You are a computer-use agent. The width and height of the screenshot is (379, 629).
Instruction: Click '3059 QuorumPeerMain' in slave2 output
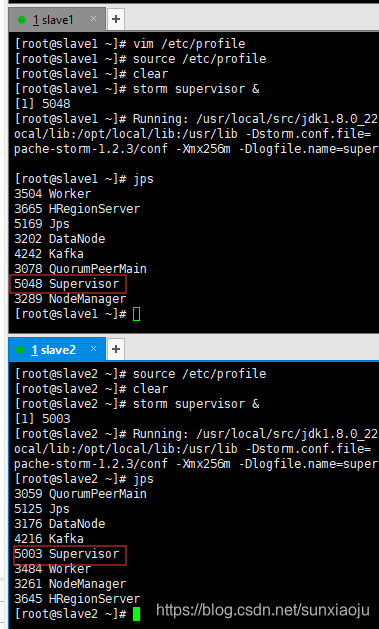[x=81, y=494]
